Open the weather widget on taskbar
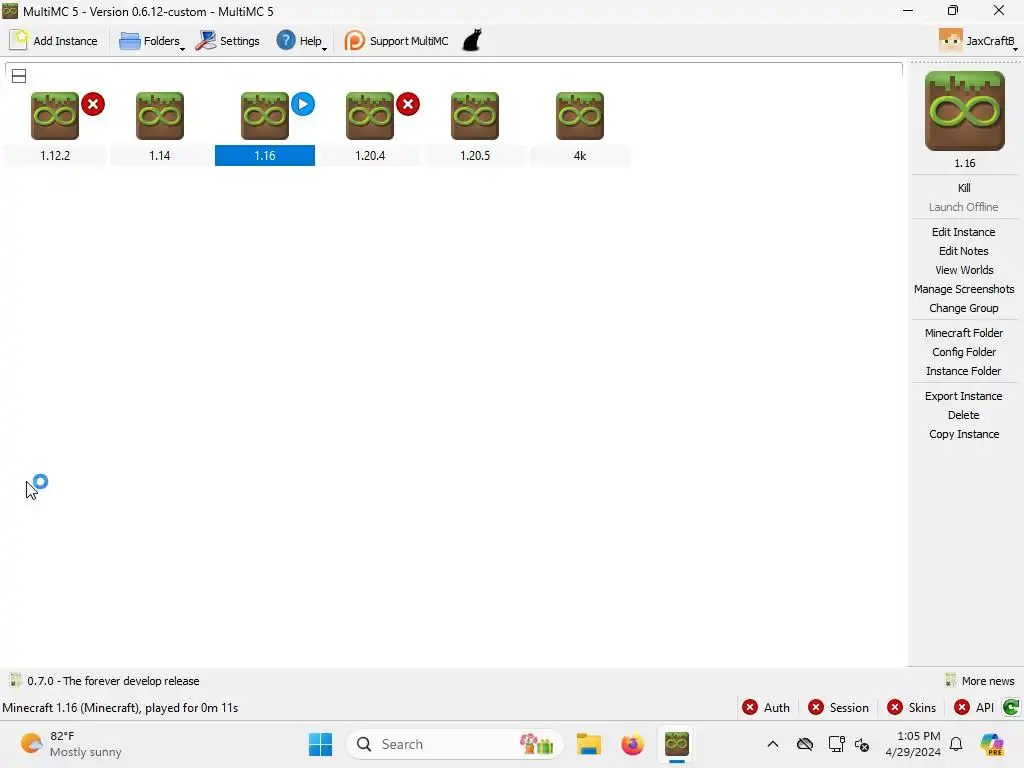The height and width of the screenshot is (768, 1024). tap(71, 744)
